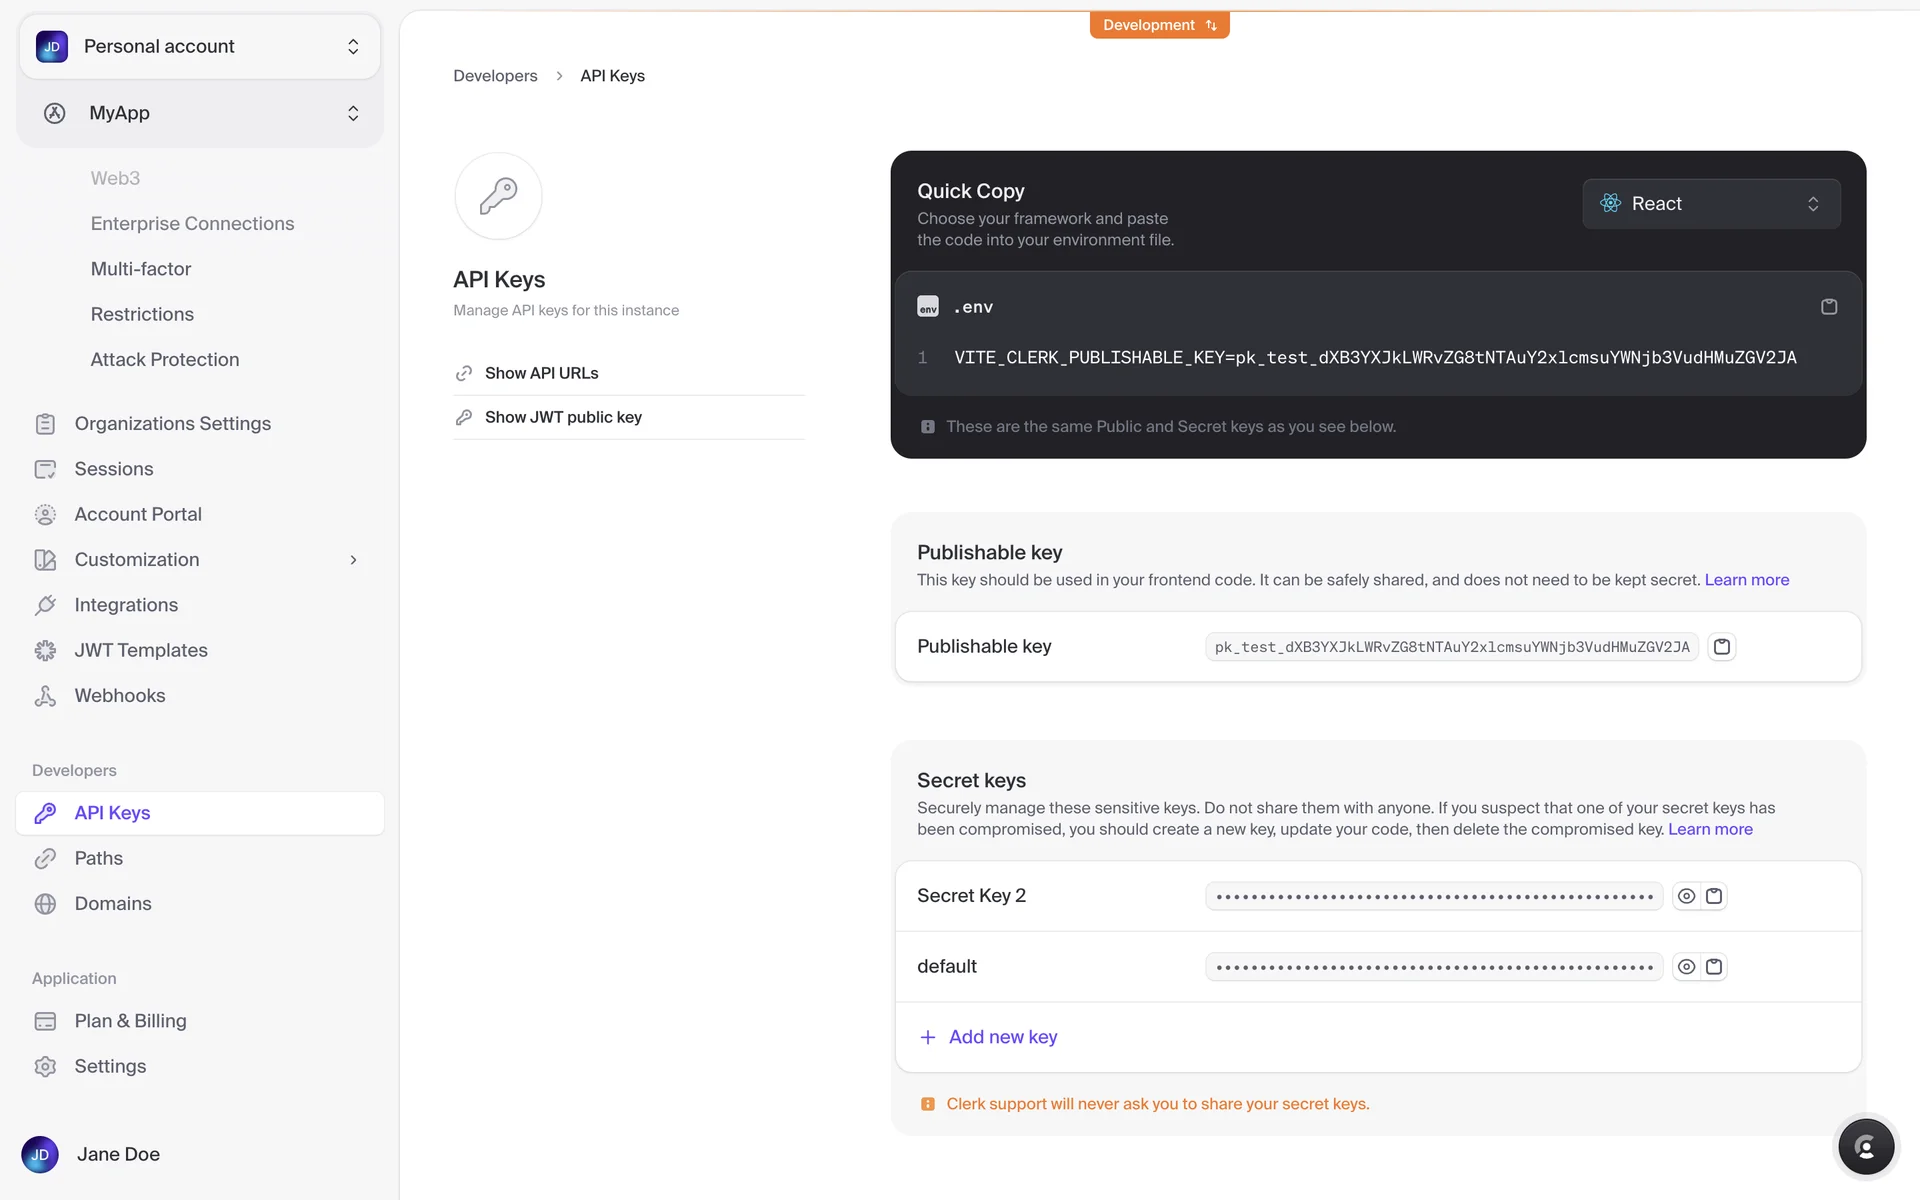The height and width of the screenshot is (1200, 1920).
Task: Click the Webhooks sidebar icon
Action: click(45, 696)
